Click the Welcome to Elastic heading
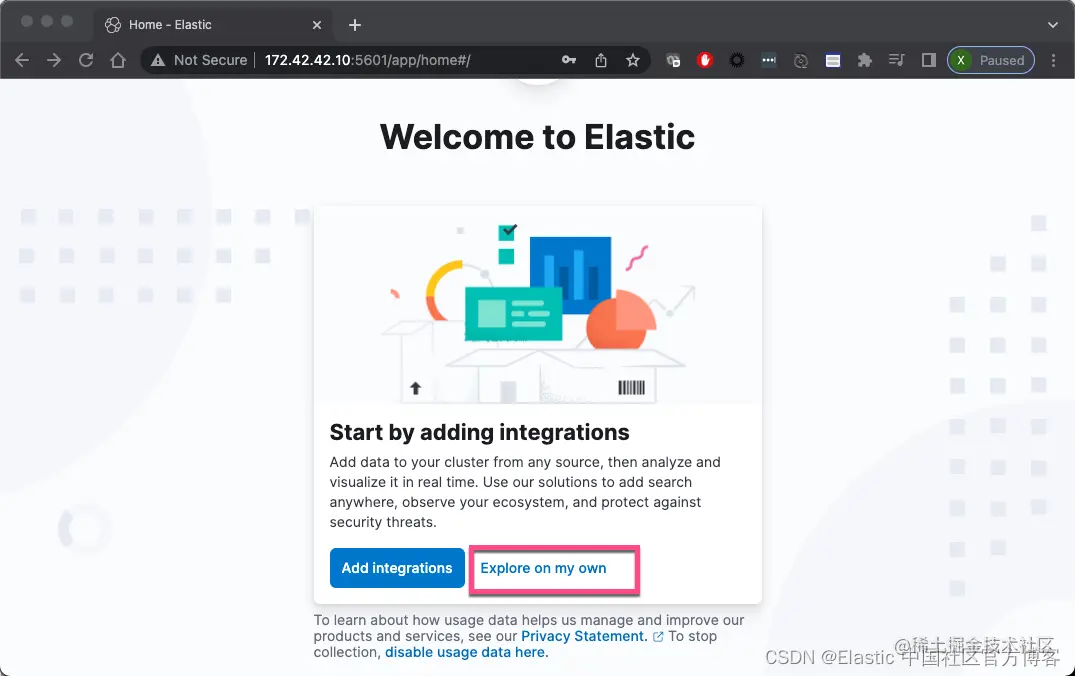This screenshot has width=1075, height=676. pos(538,137)
